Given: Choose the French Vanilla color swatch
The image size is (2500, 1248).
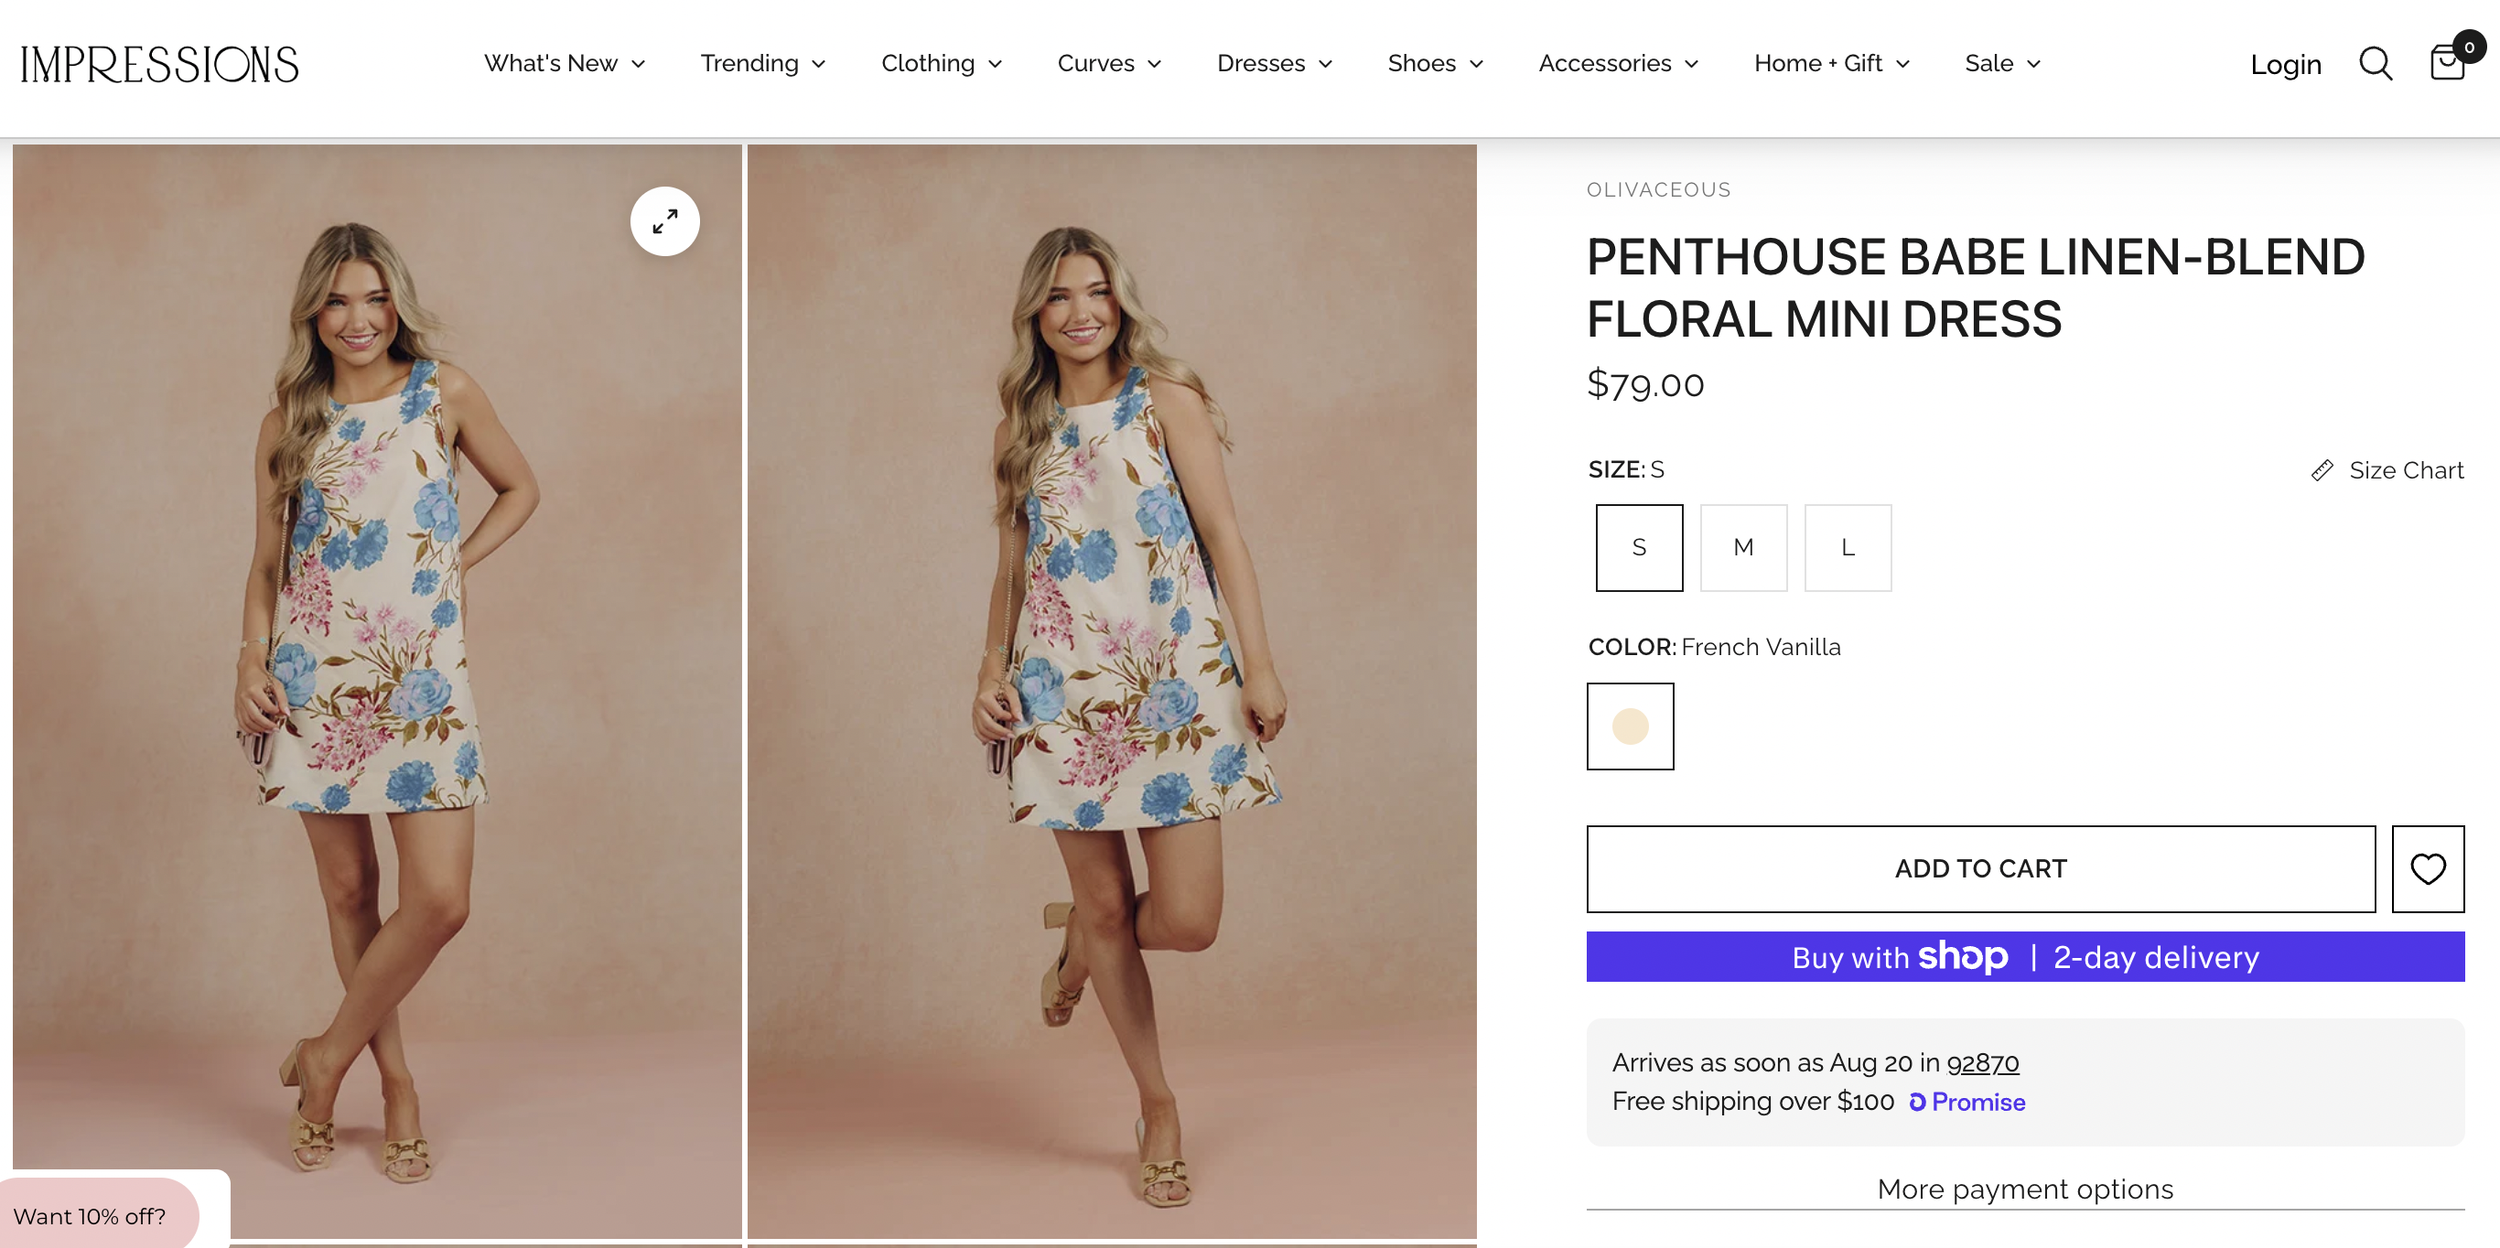Looking at the screenshot, I should coord(1630,726).
